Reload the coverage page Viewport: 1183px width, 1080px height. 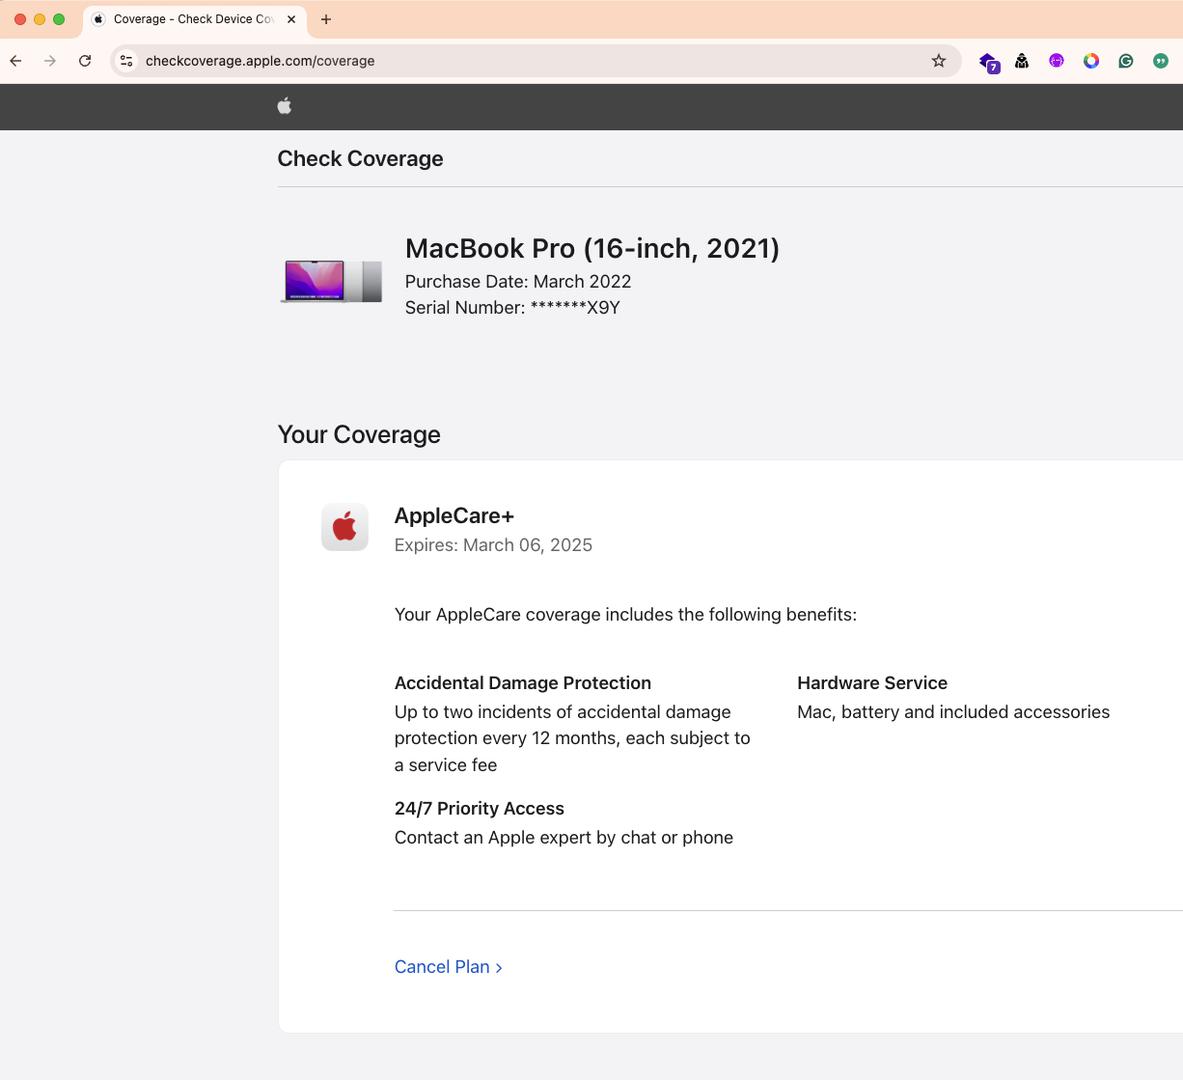pyautogui.click(x=85, y=61)
